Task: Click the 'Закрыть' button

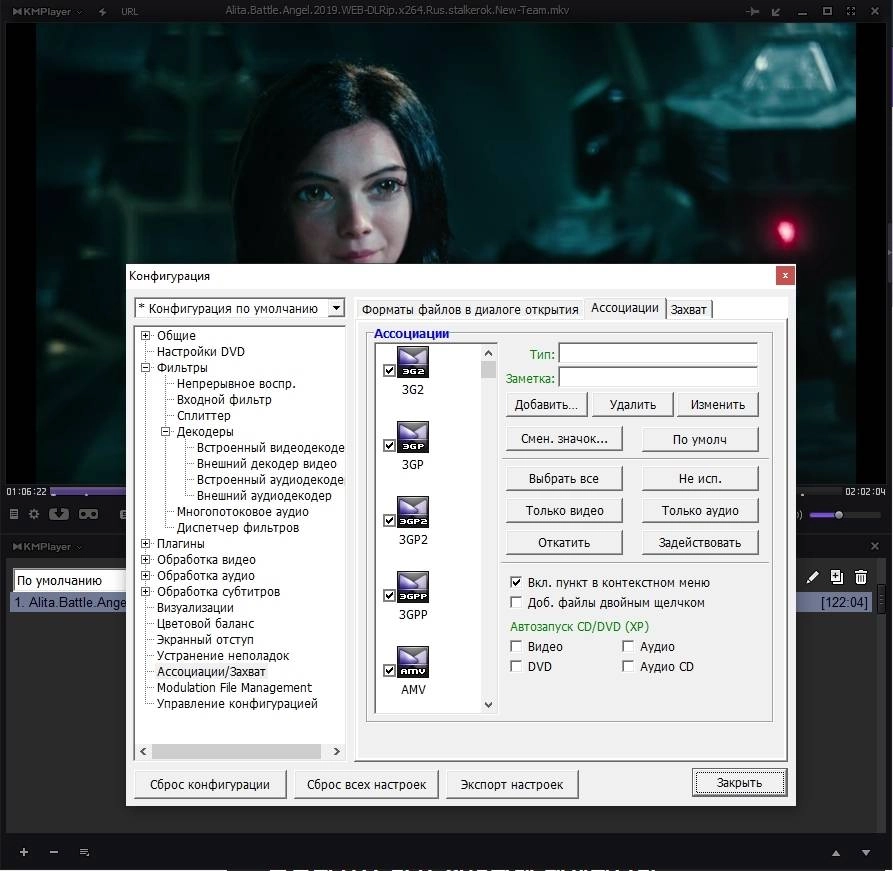Action: (739, 783)
